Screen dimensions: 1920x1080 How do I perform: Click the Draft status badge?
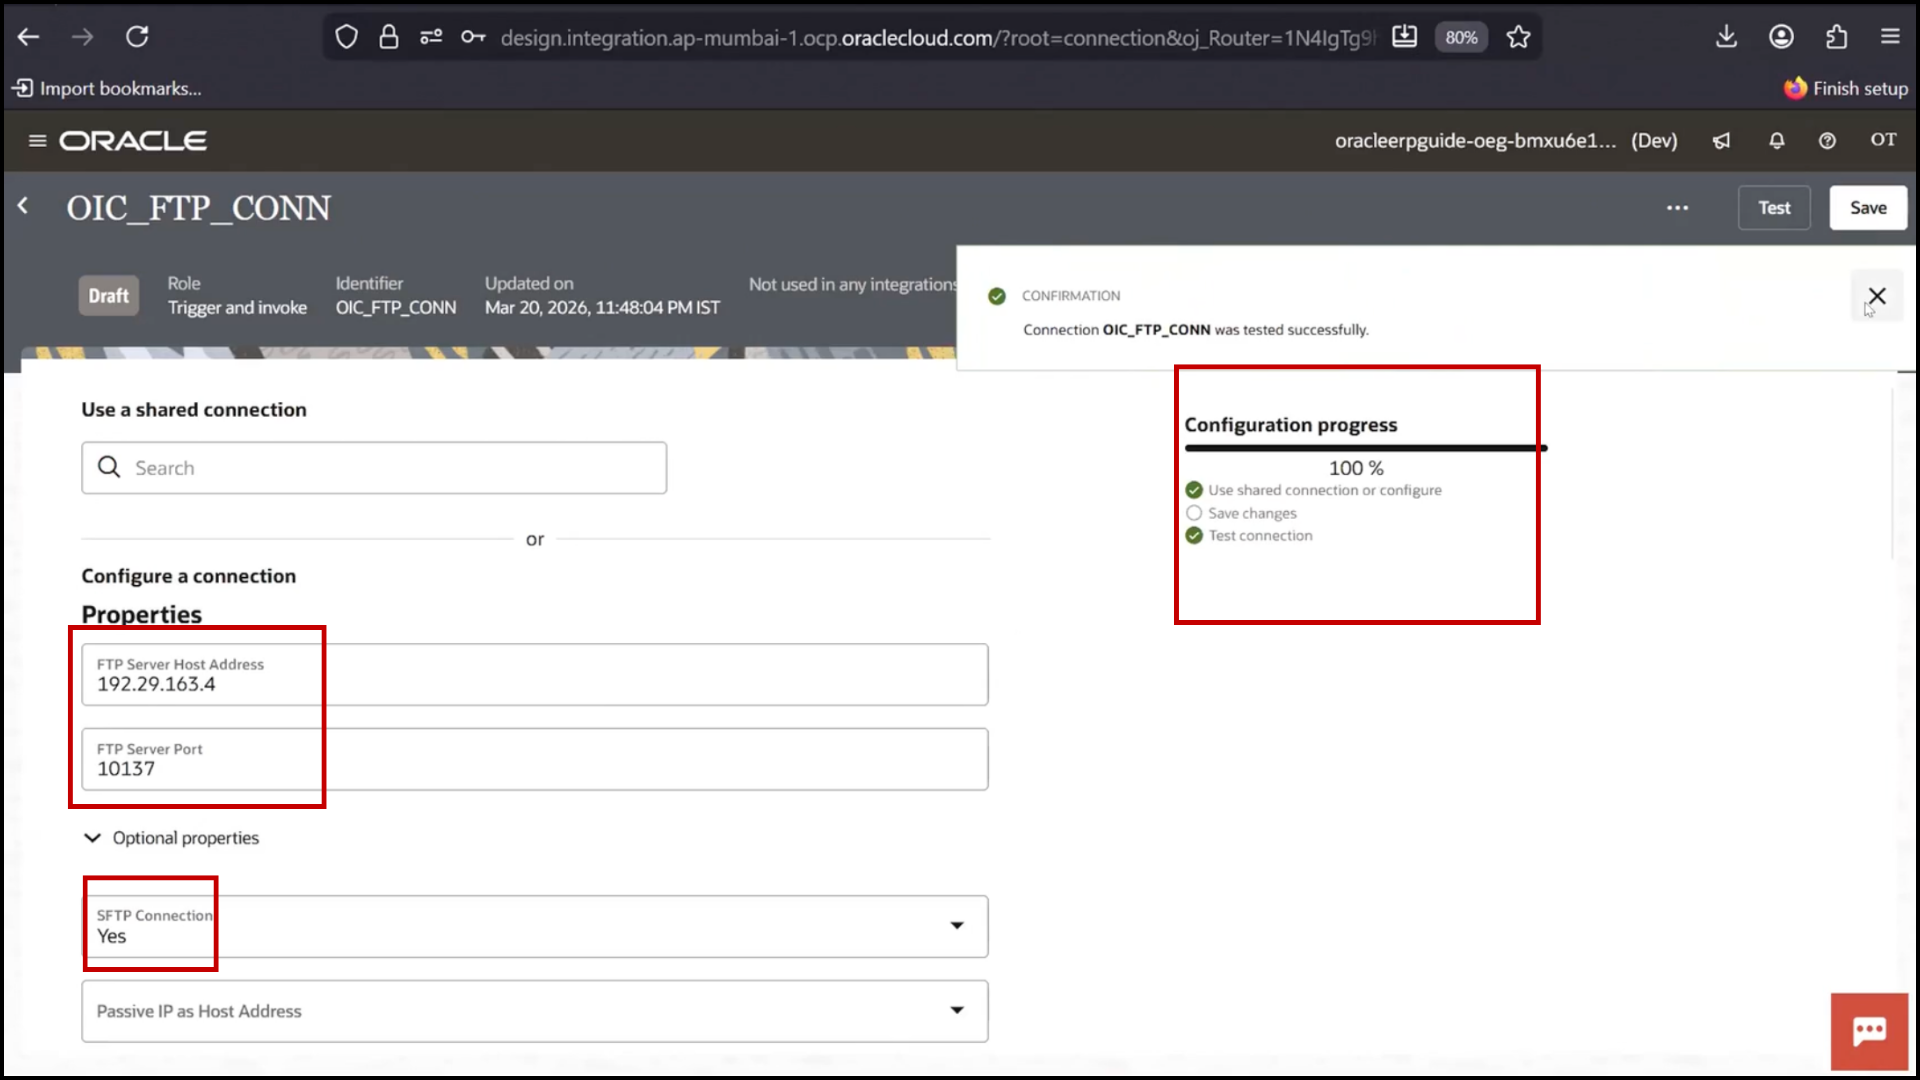point(108,296)
